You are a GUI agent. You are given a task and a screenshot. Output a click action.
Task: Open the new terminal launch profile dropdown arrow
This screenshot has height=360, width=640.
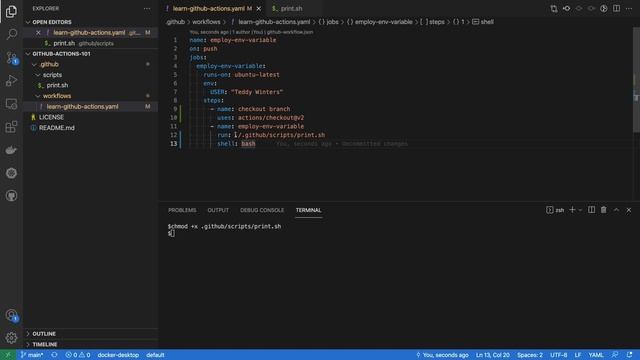click(x=580, y=210)
